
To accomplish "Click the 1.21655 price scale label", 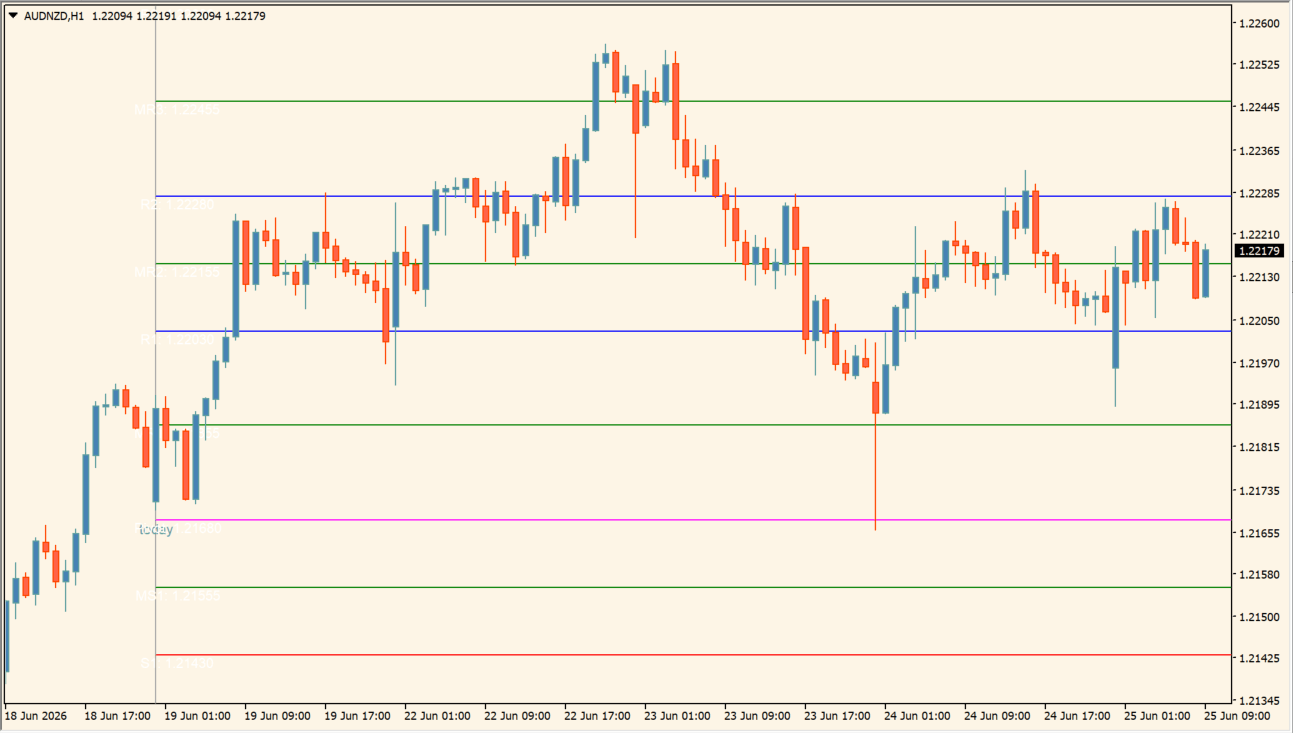I will (1258, 533).
